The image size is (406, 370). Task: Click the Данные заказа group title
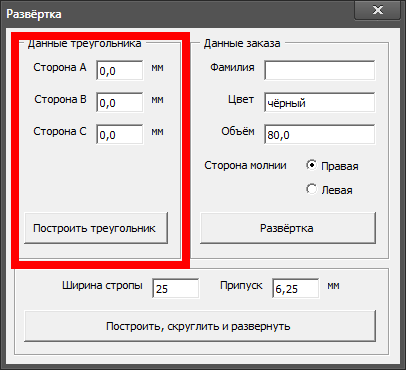pyautogui.click(x=242, y=43)
